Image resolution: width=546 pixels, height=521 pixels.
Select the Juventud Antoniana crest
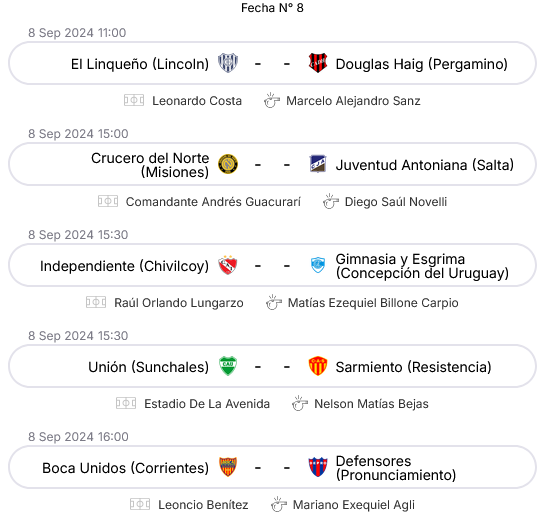318,164
